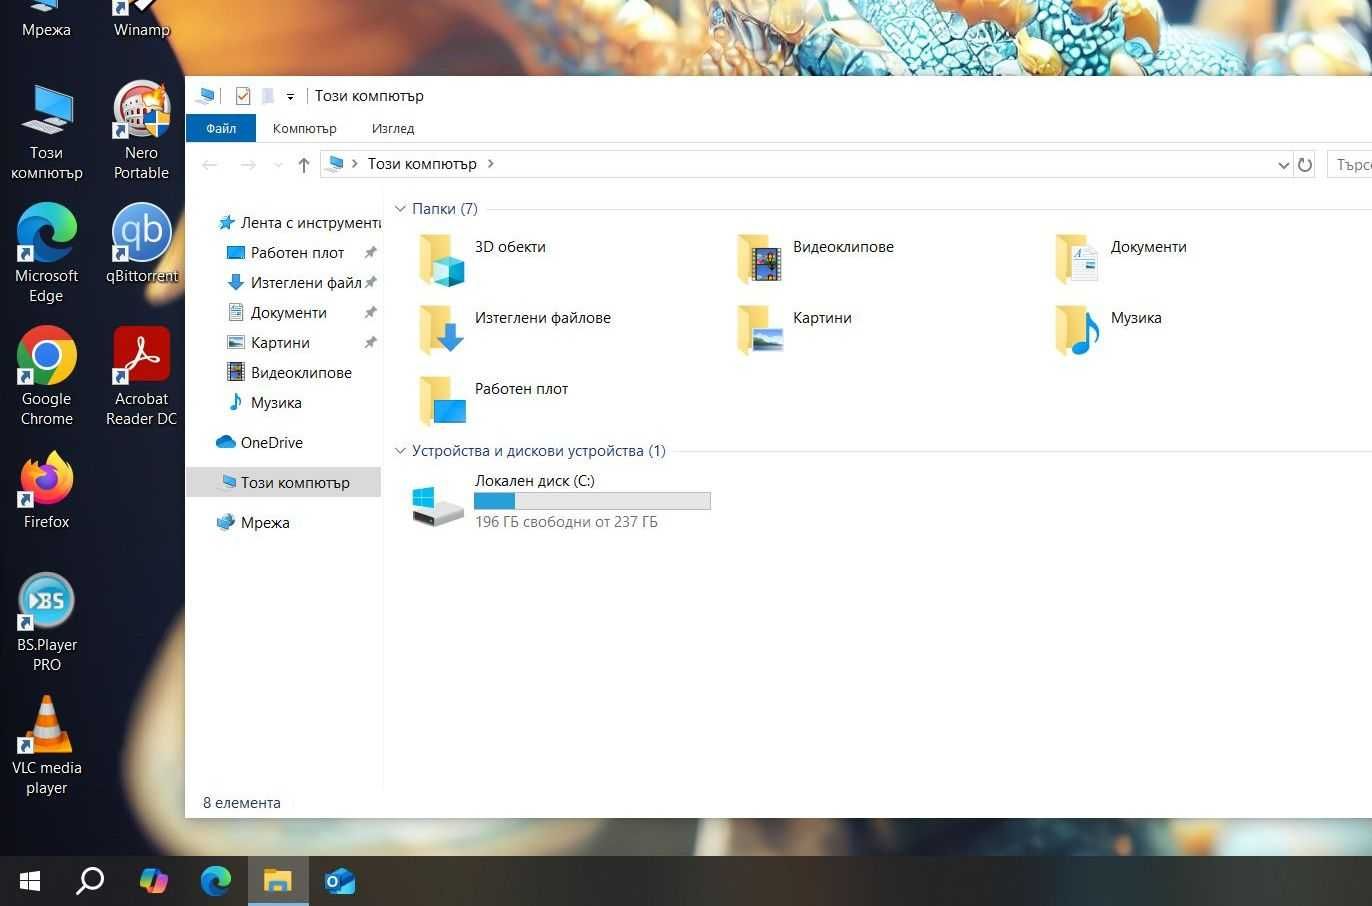Screen dimensions: 1372x906
Task: Open Google Chrome desktop shortcut
Action: [47, 377]
